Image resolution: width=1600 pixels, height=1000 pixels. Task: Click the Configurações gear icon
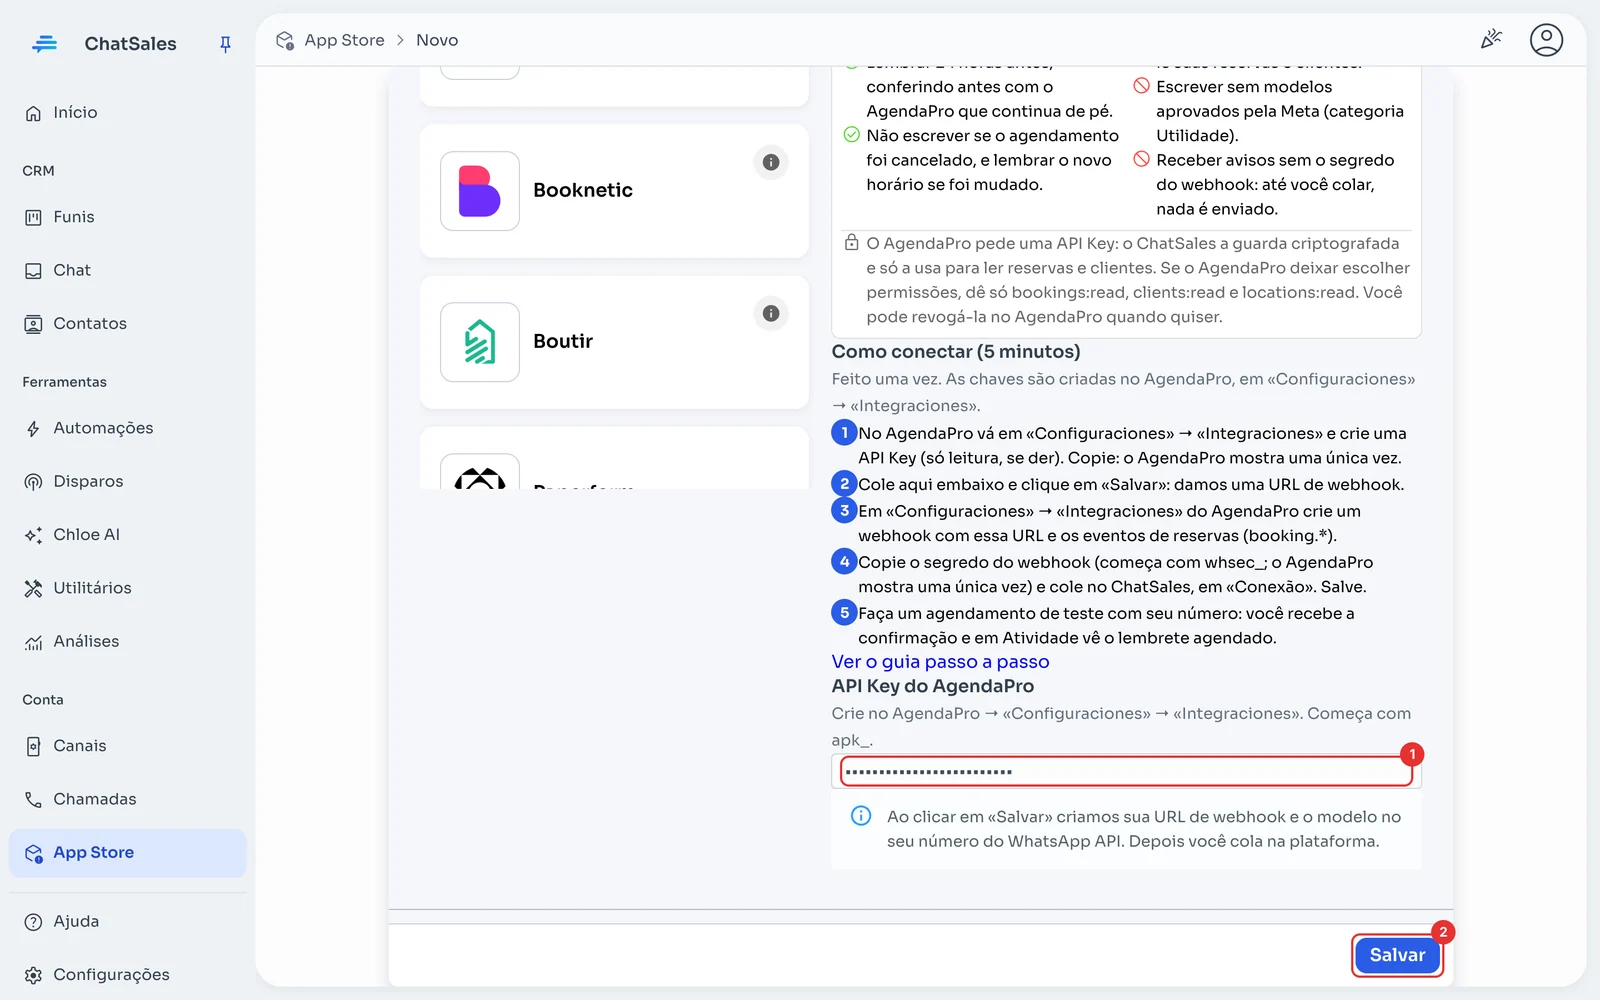coord(33,975)
